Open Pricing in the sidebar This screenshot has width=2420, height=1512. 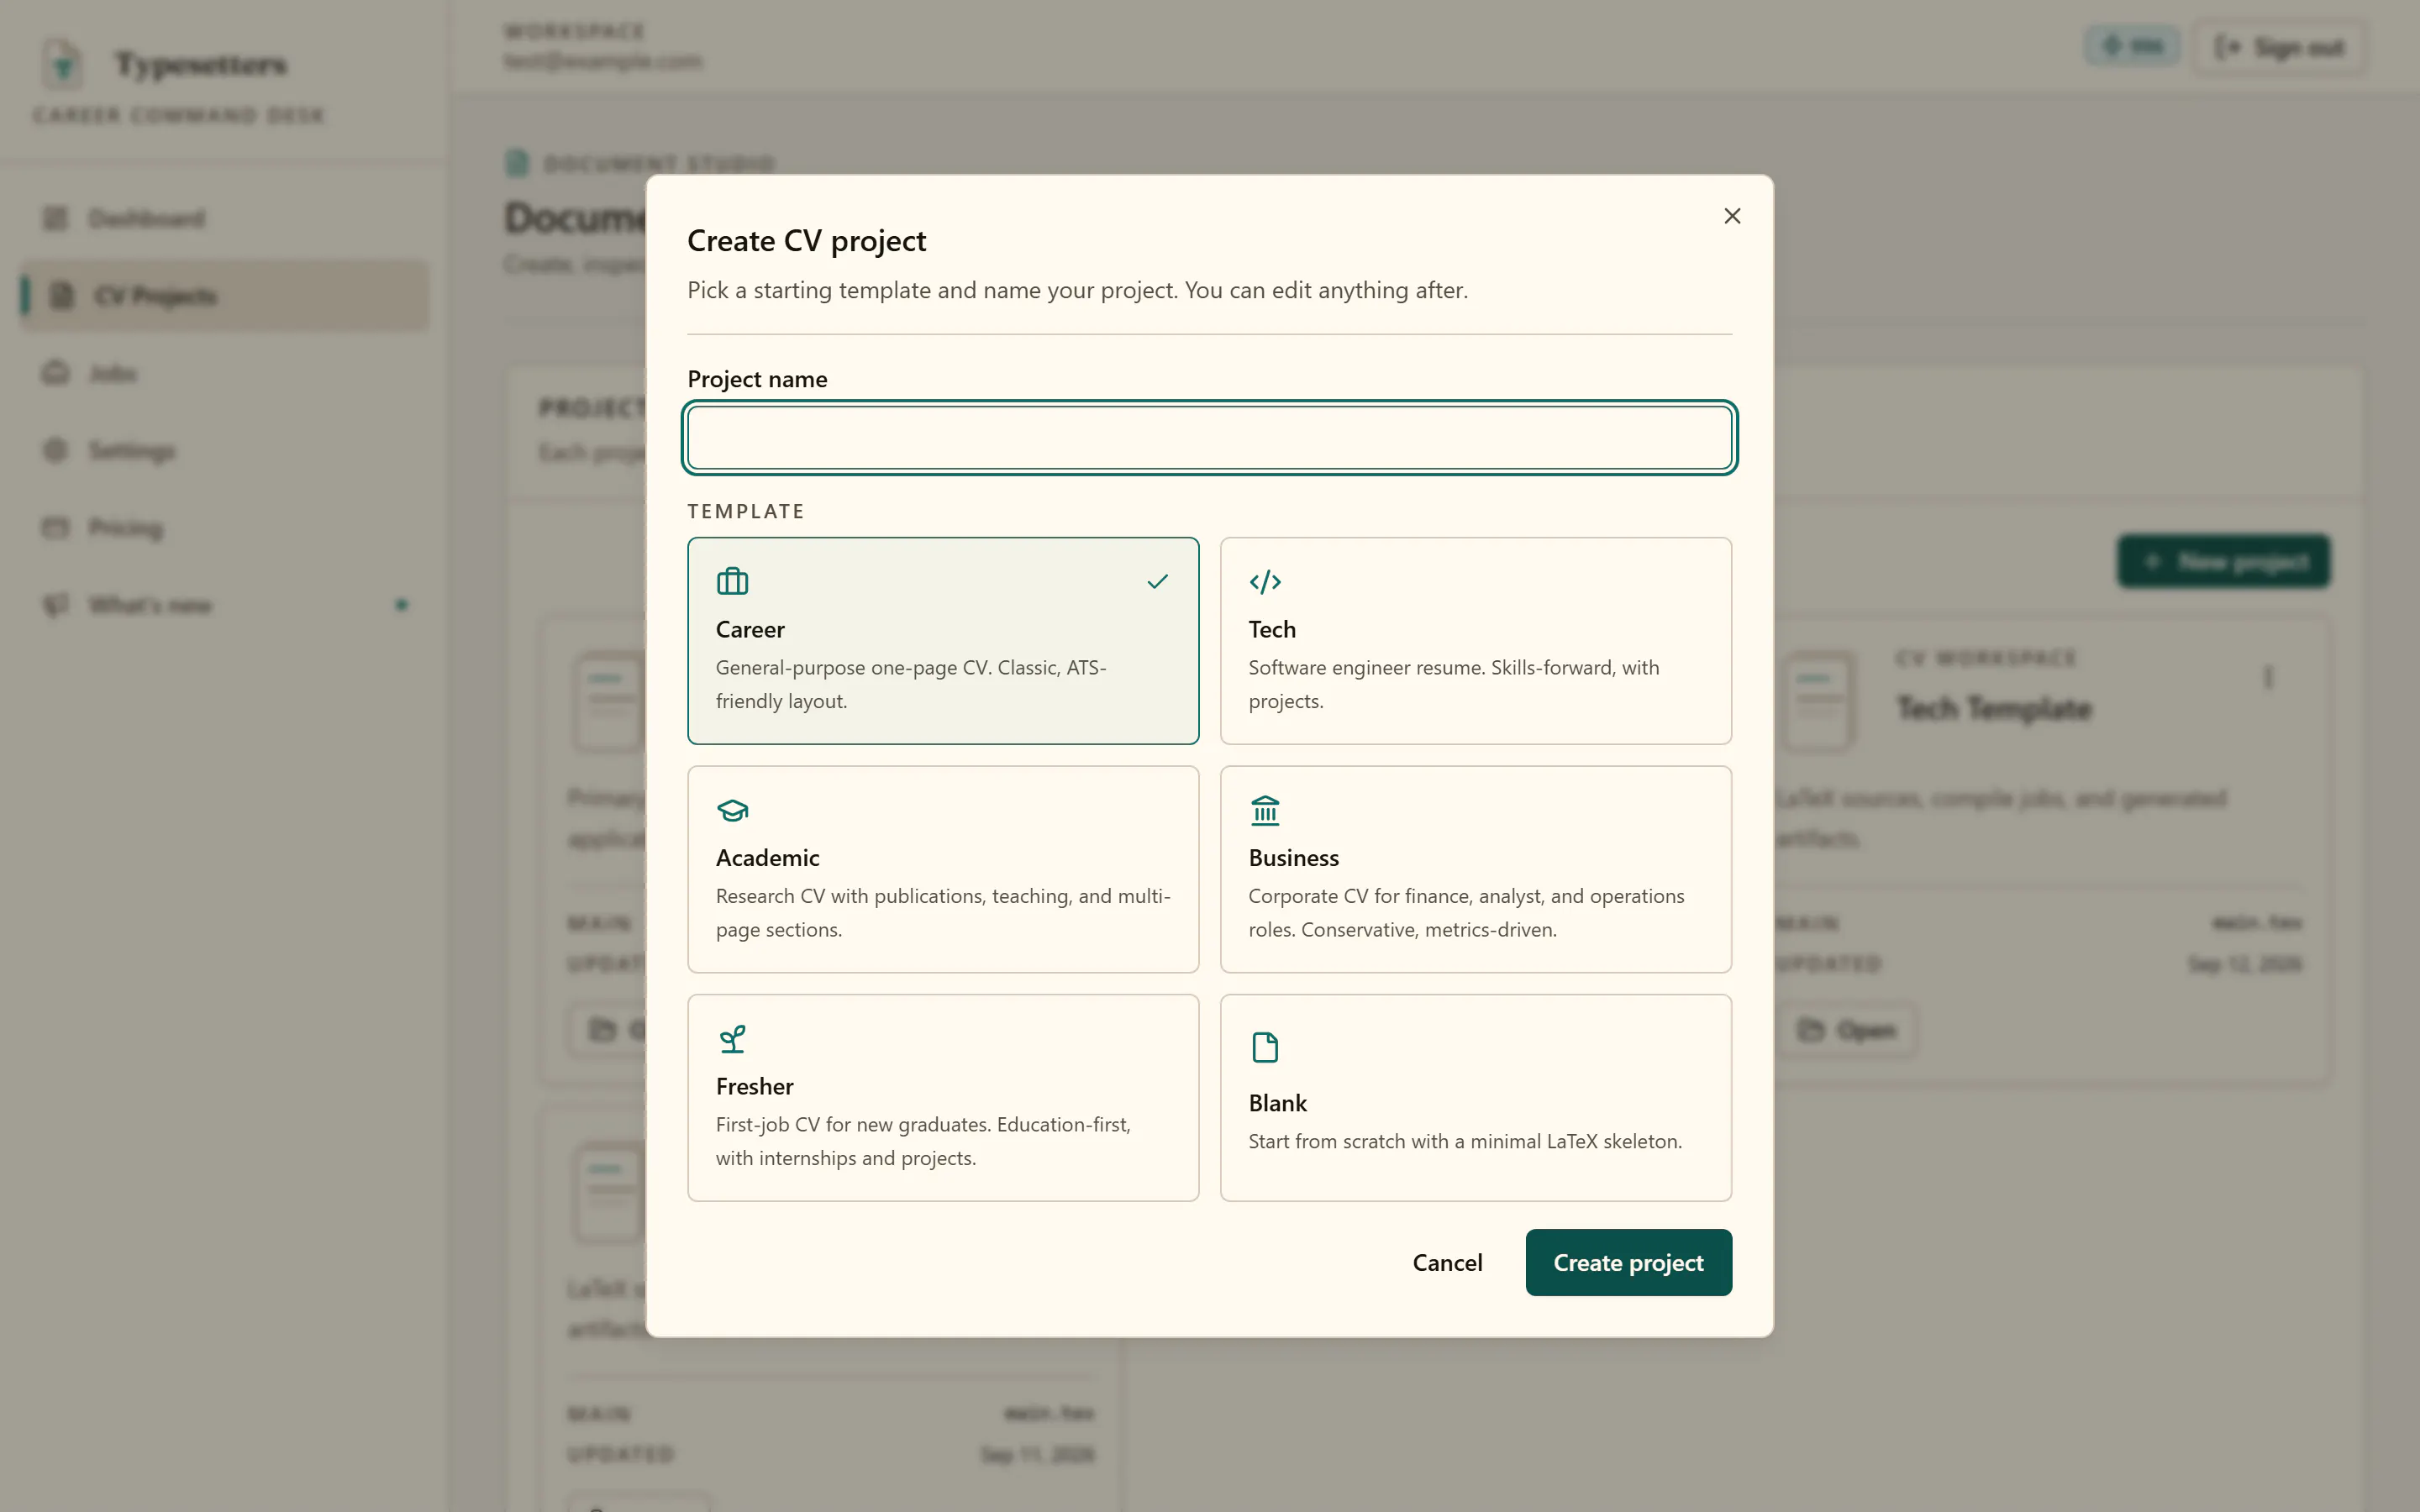(225, 527)
